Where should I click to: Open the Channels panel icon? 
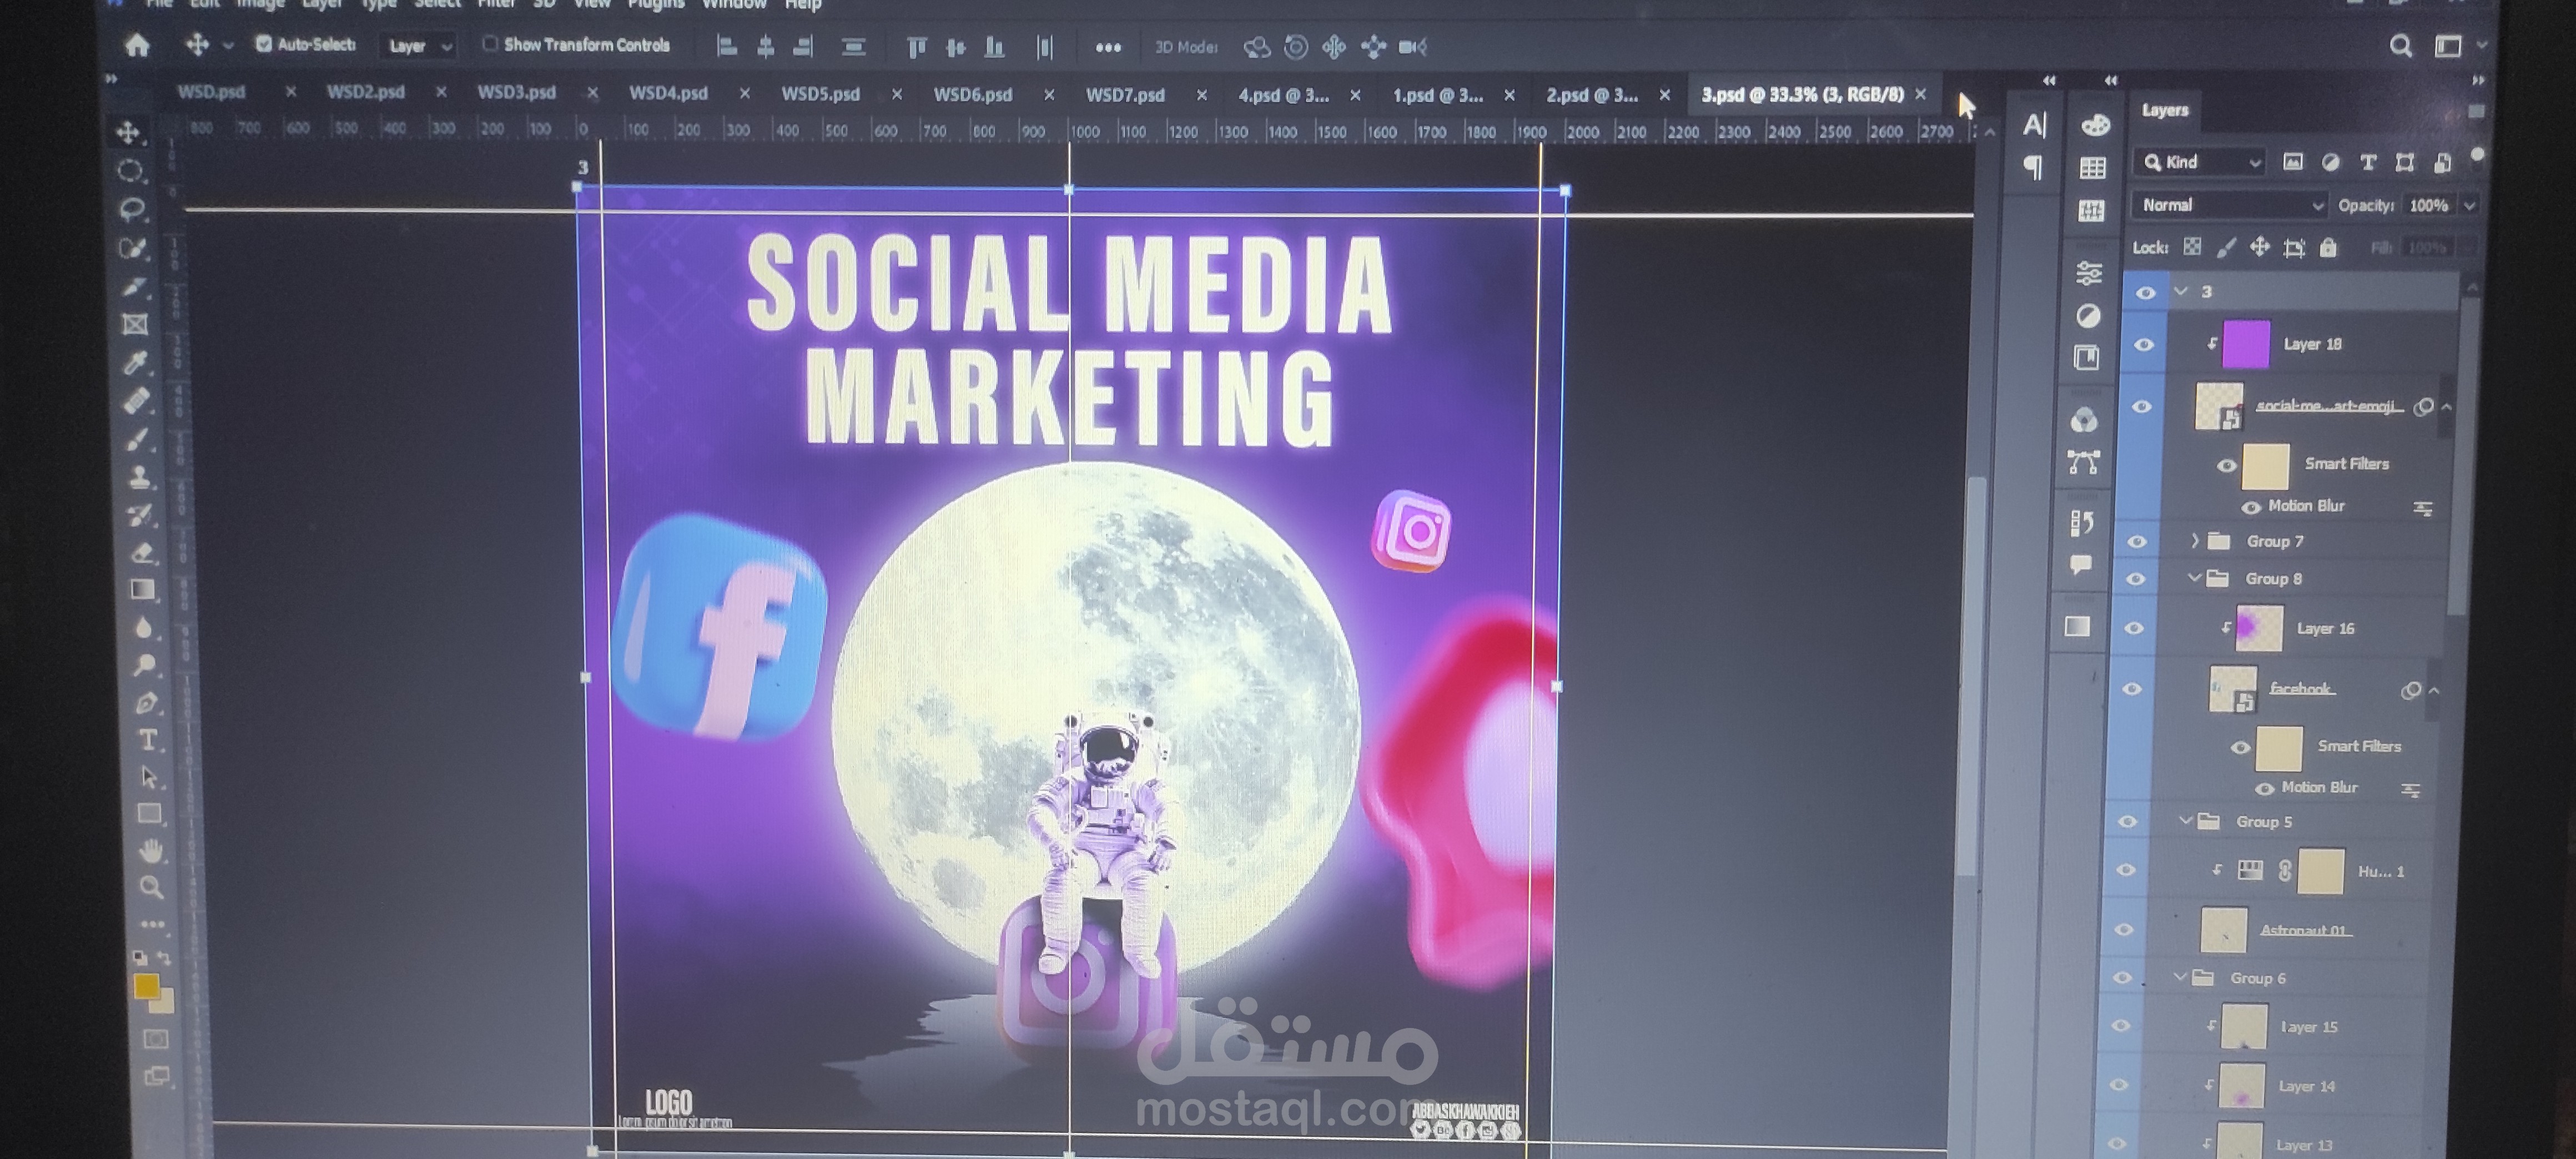[2084, 420]
